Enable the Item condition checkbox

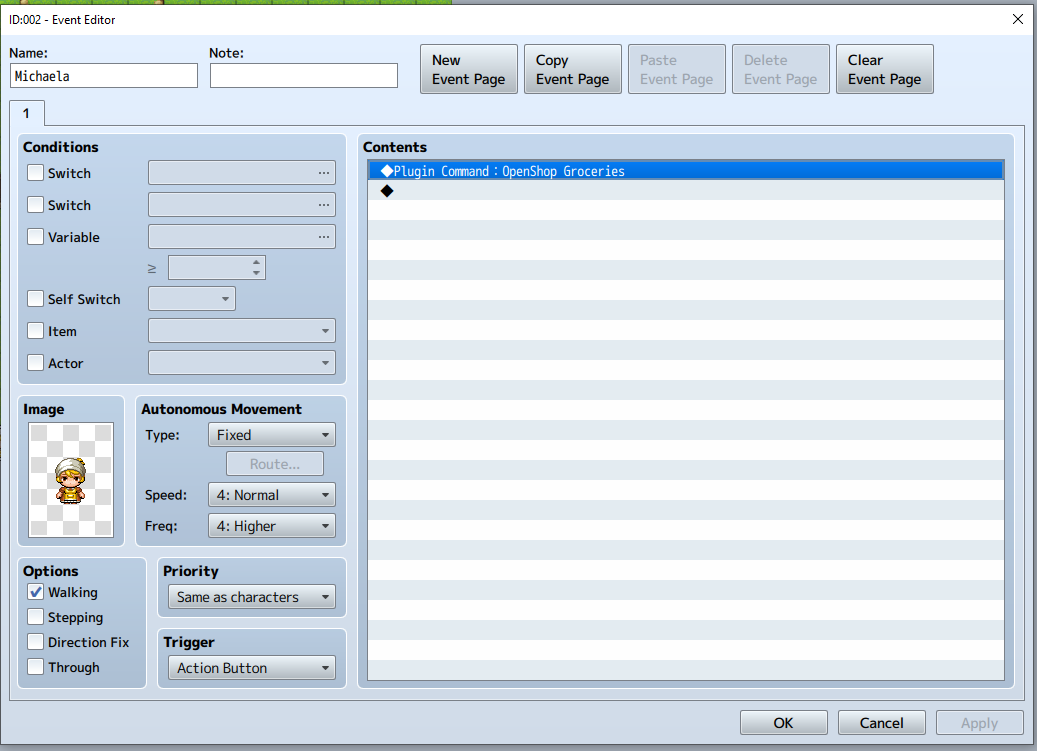pos(36,331)
